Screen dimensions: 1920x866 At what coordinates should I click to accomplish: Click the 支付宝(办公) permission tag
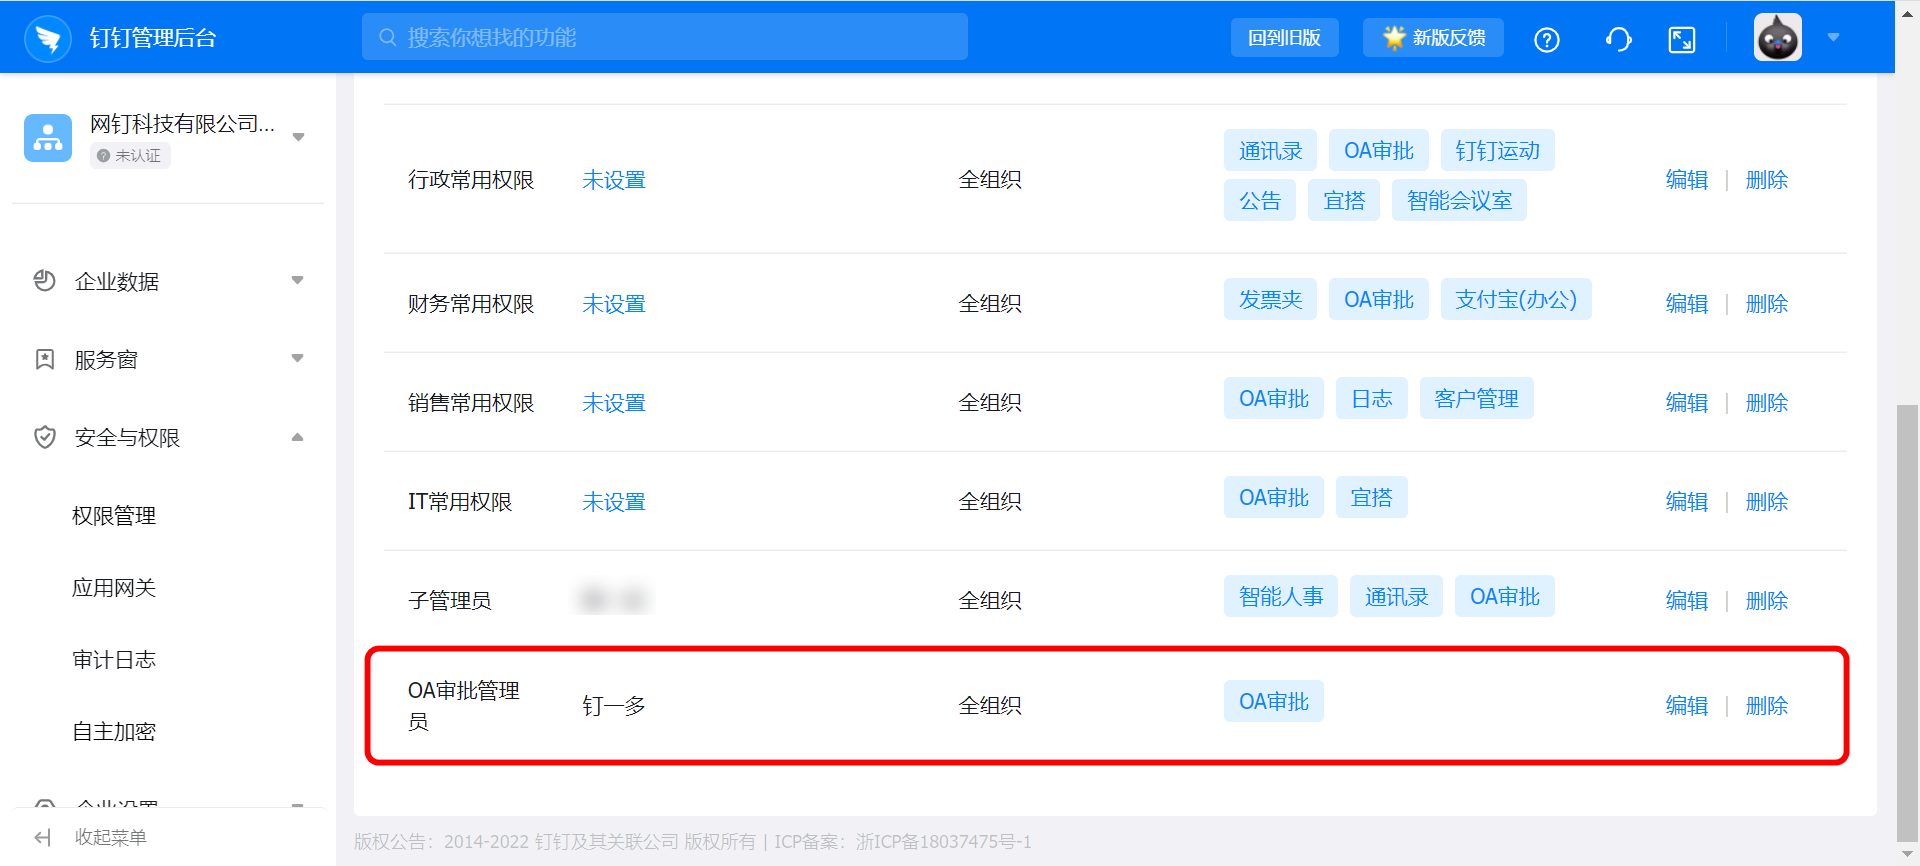[x=1516, y=300]
